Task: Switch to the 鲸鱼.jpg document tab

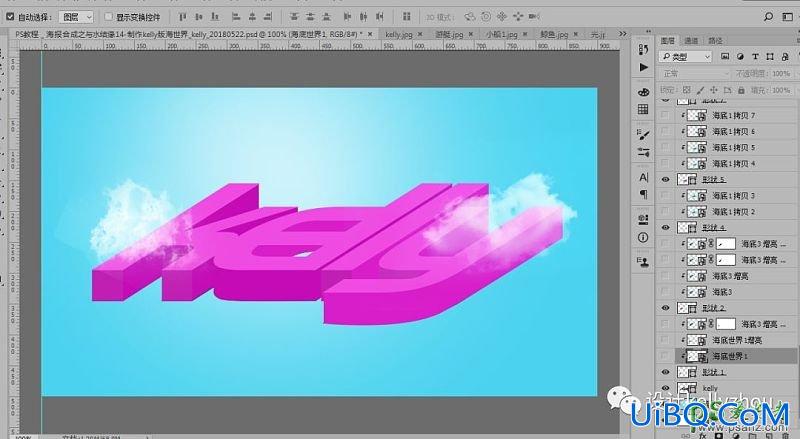Action: 554,34
